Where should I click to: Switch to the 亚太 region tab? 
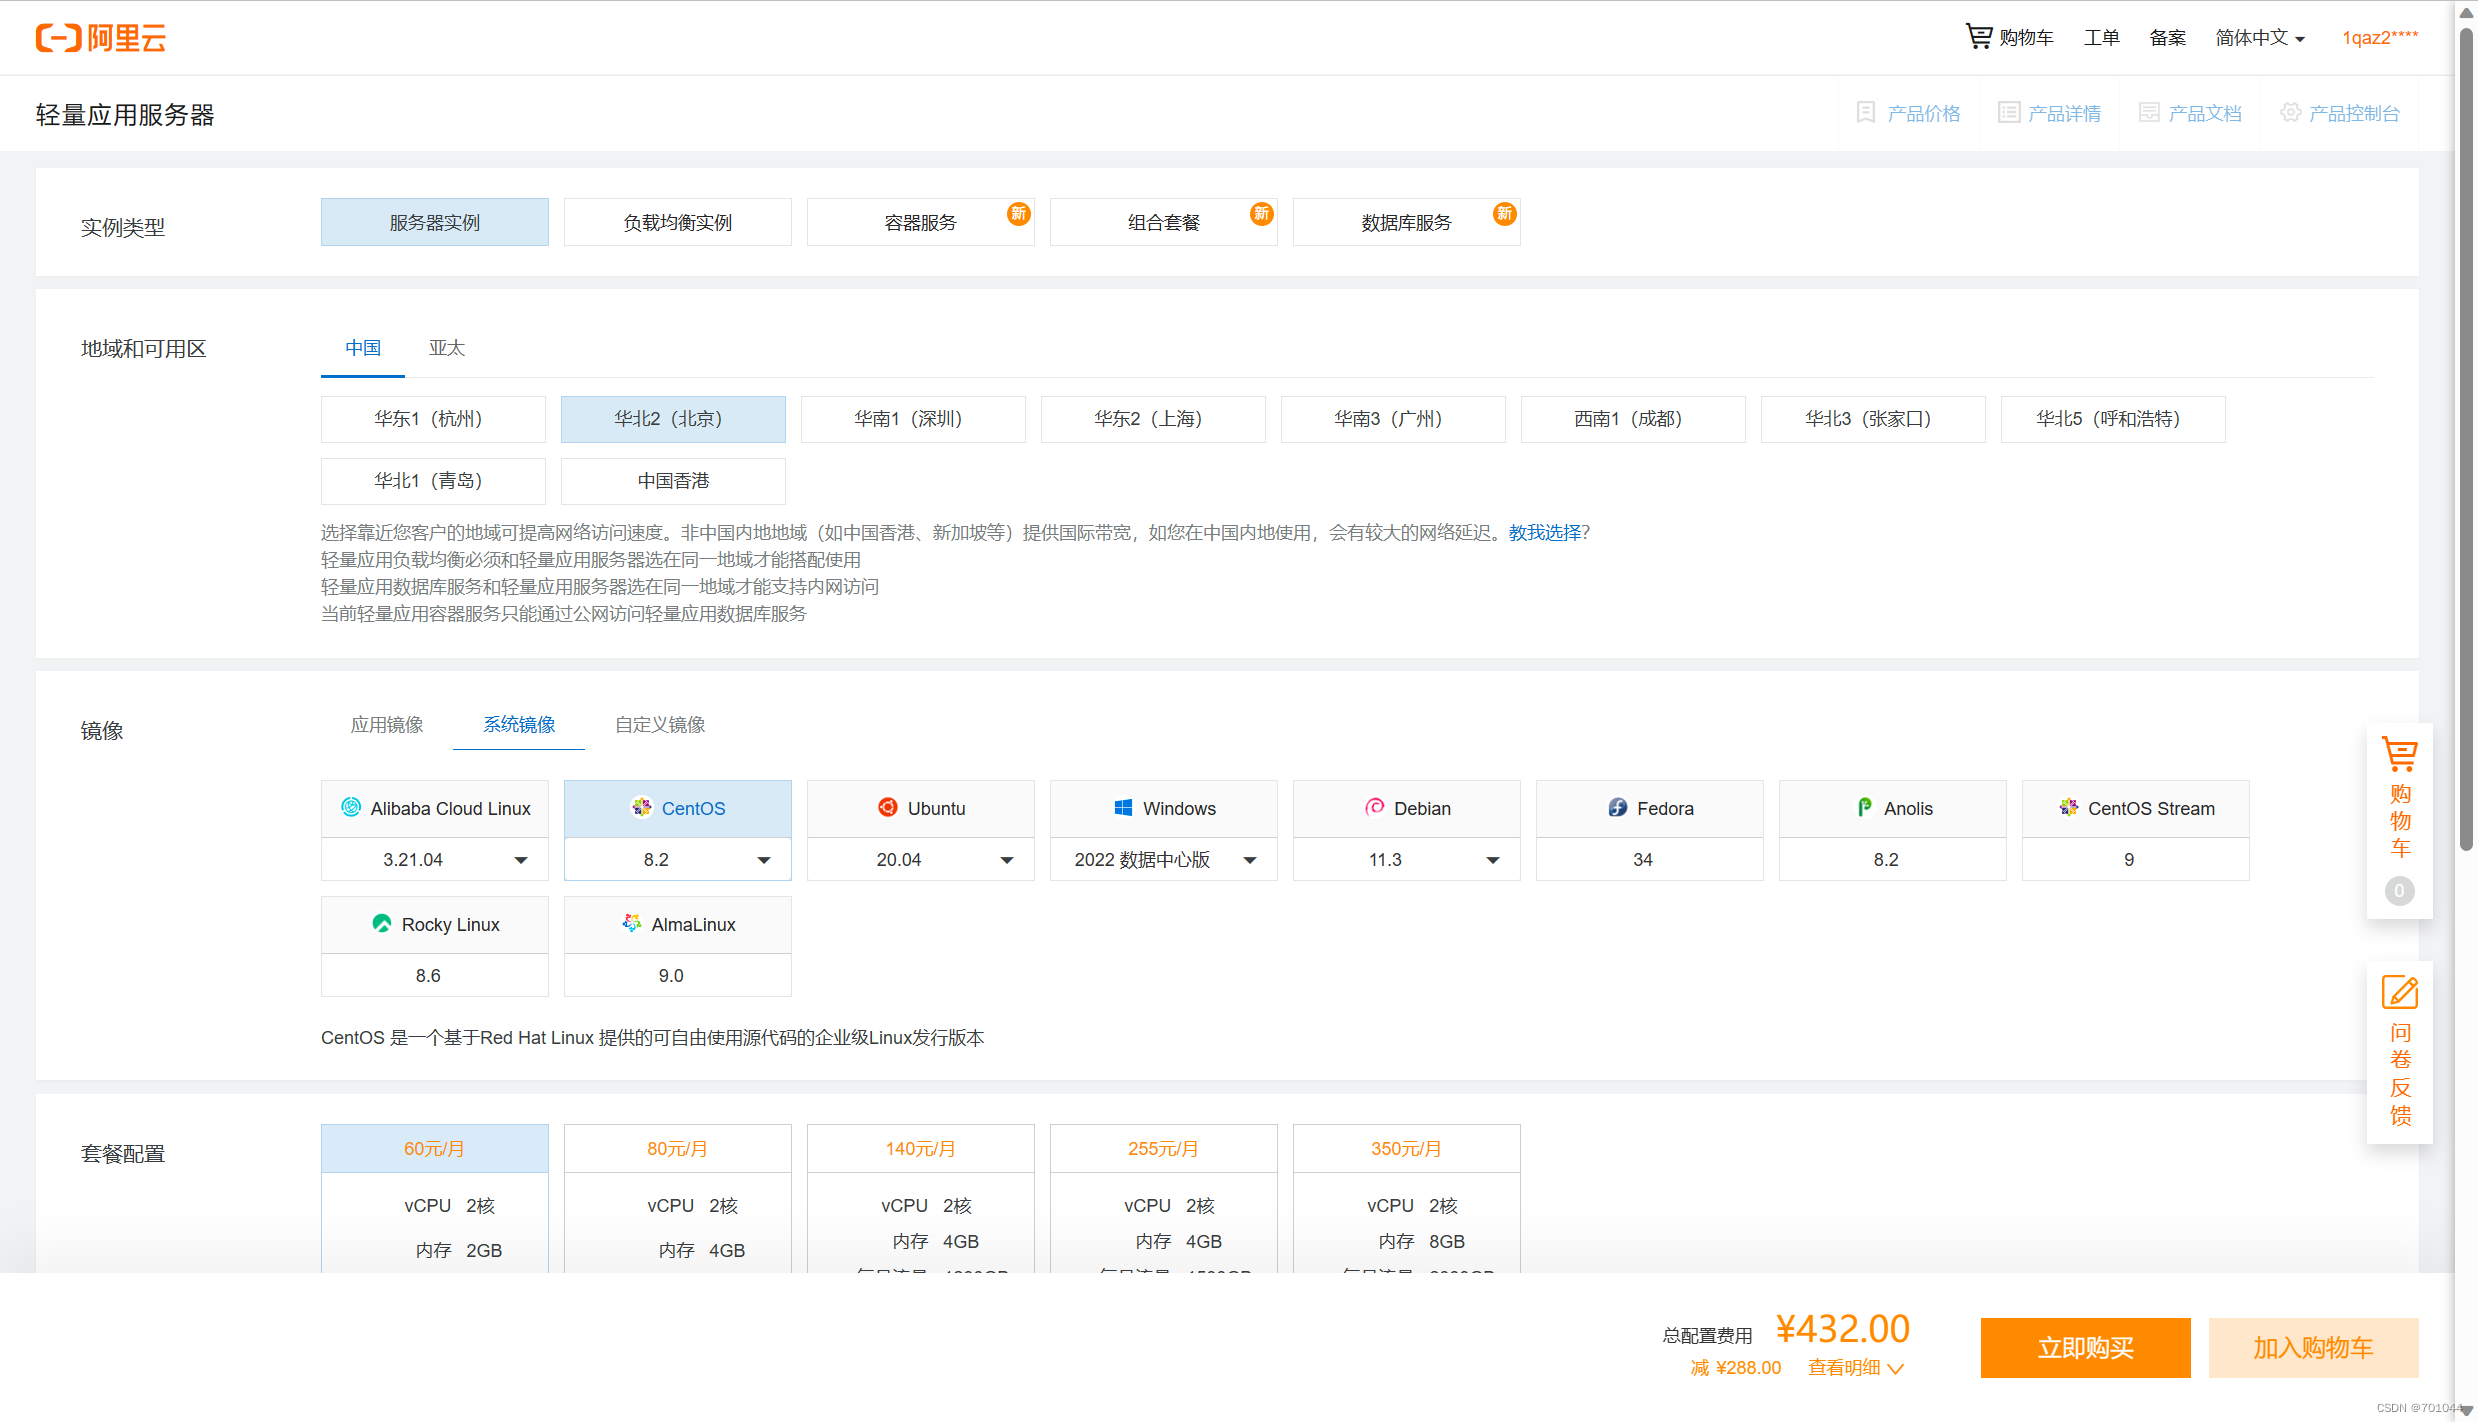447,348
